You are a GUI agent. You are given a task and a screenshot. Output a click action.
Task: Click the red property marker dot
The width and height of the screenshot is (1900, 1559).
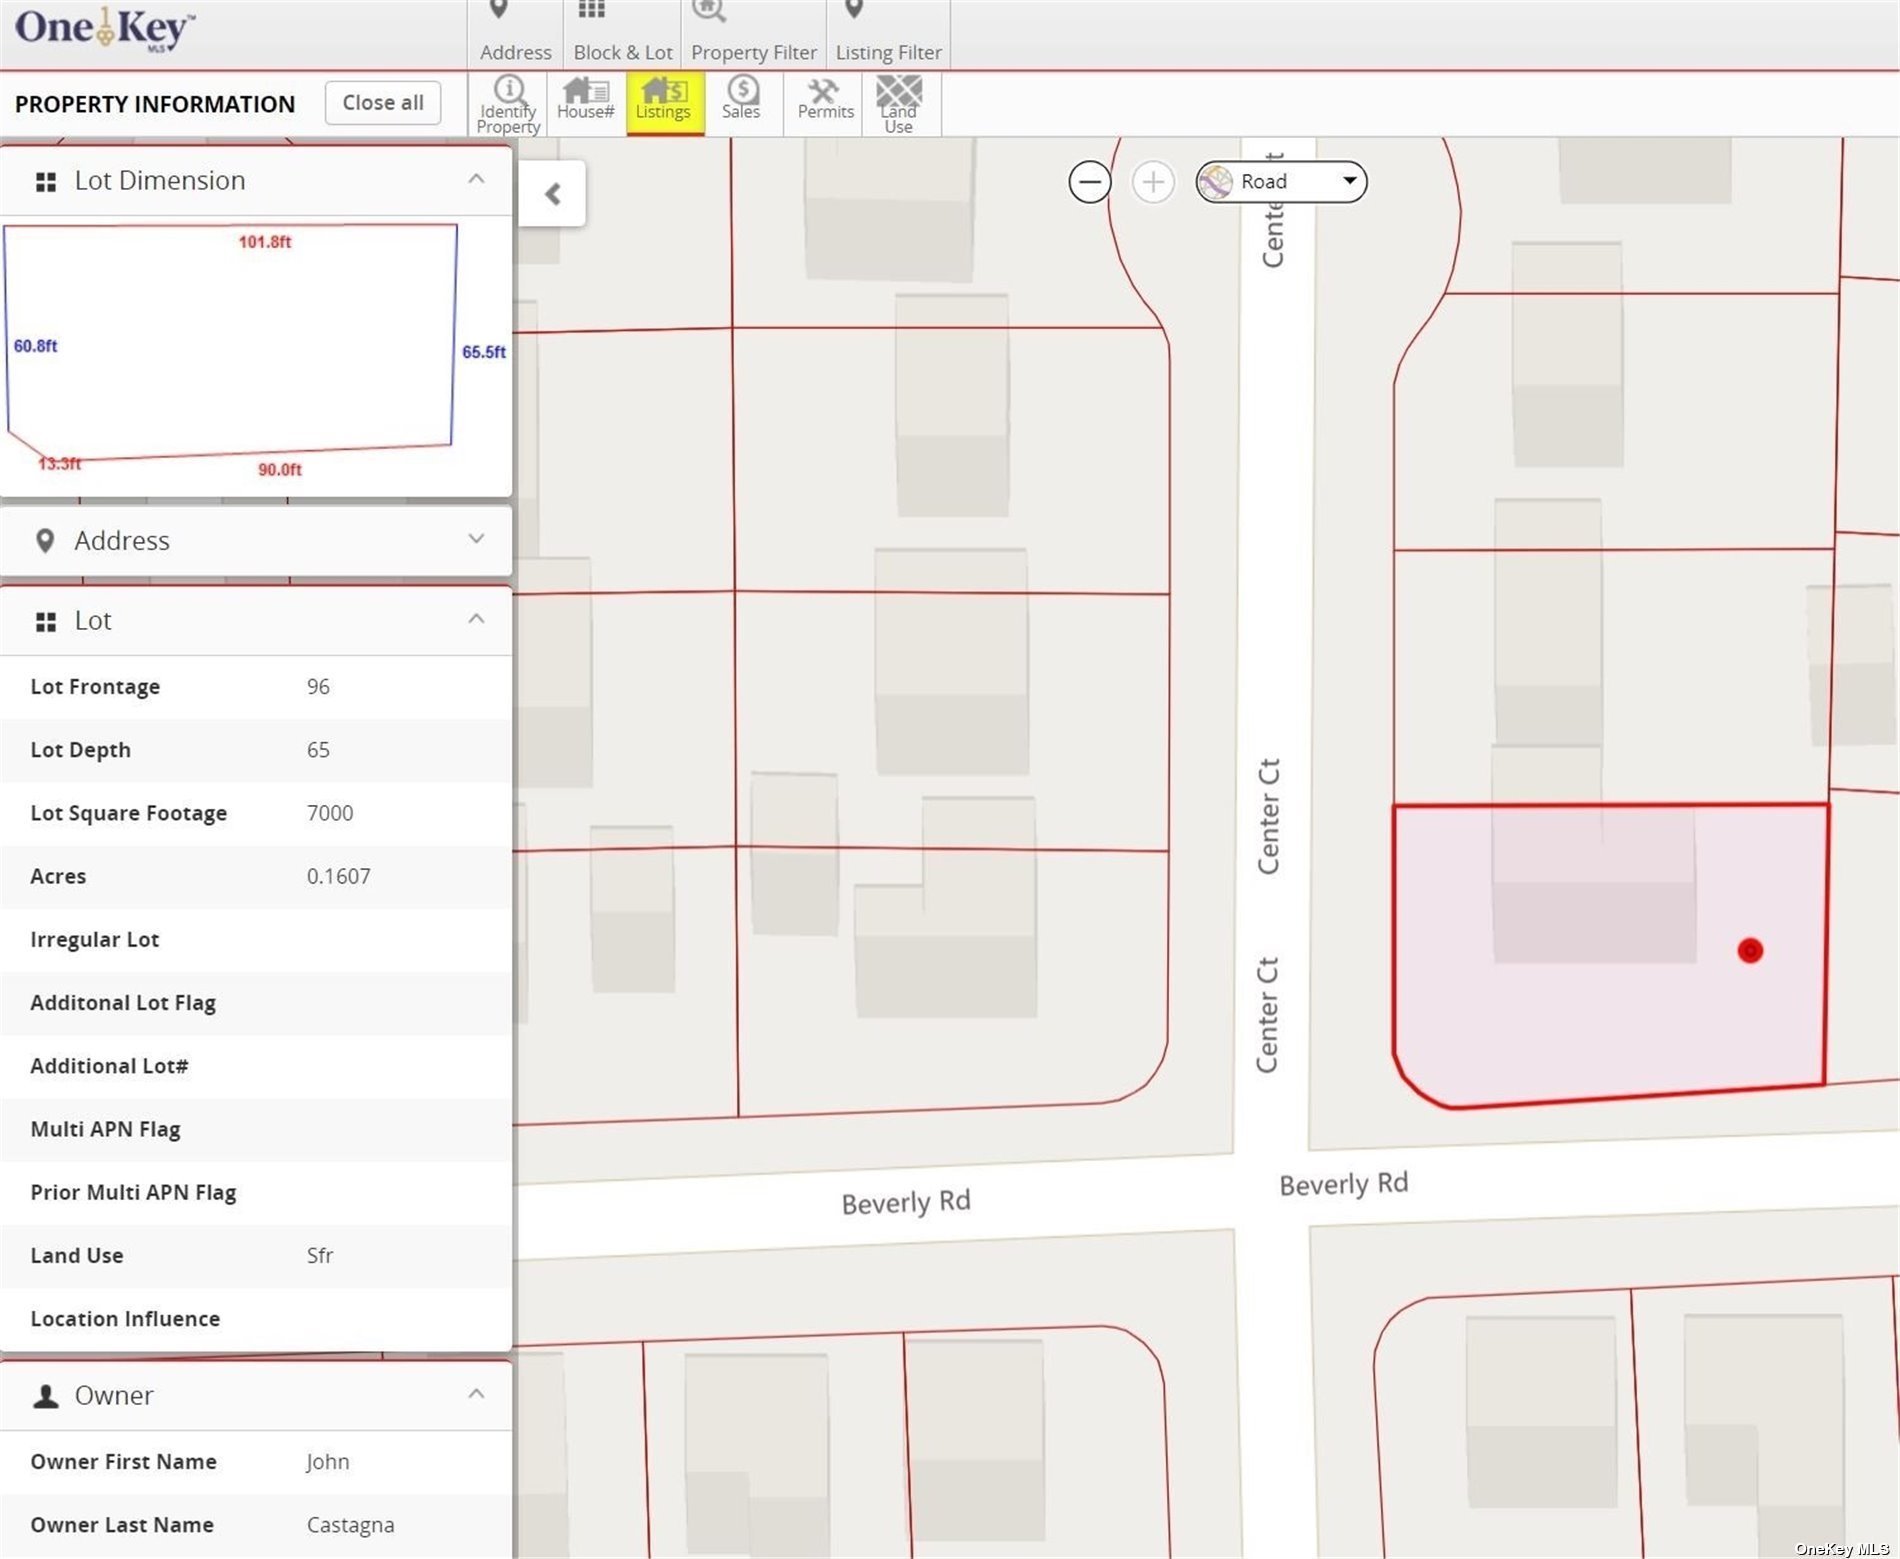click(x=1749, y=950)
